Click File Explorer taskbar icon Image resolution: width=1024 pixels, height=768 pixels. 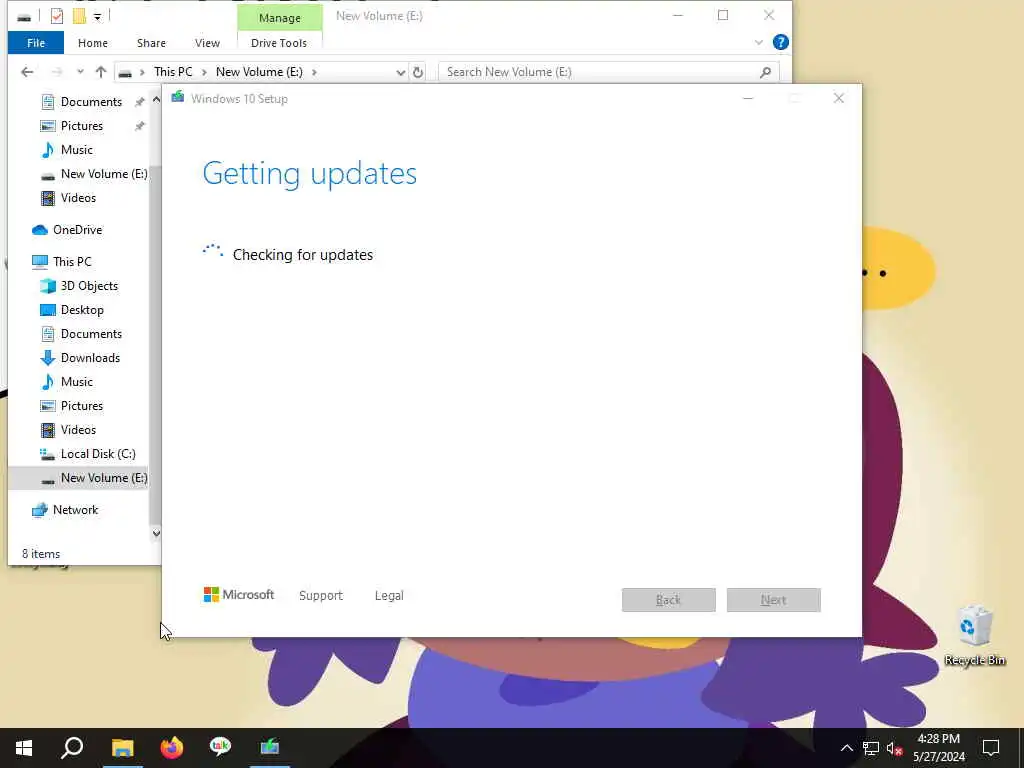pos(122,748)
